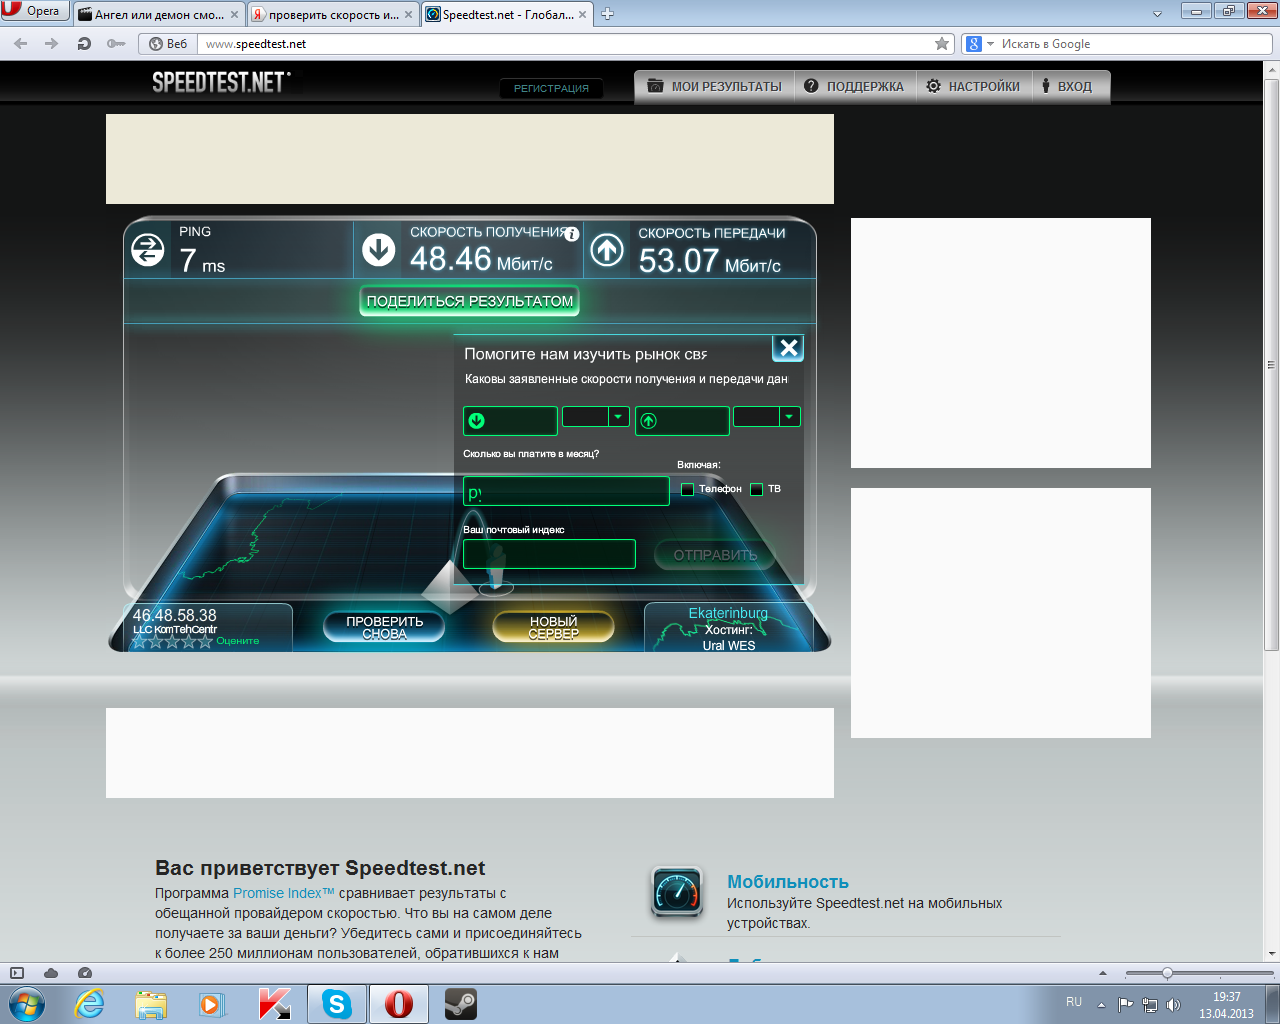
Task: Open the Opera main menu button
Action: 35,11
